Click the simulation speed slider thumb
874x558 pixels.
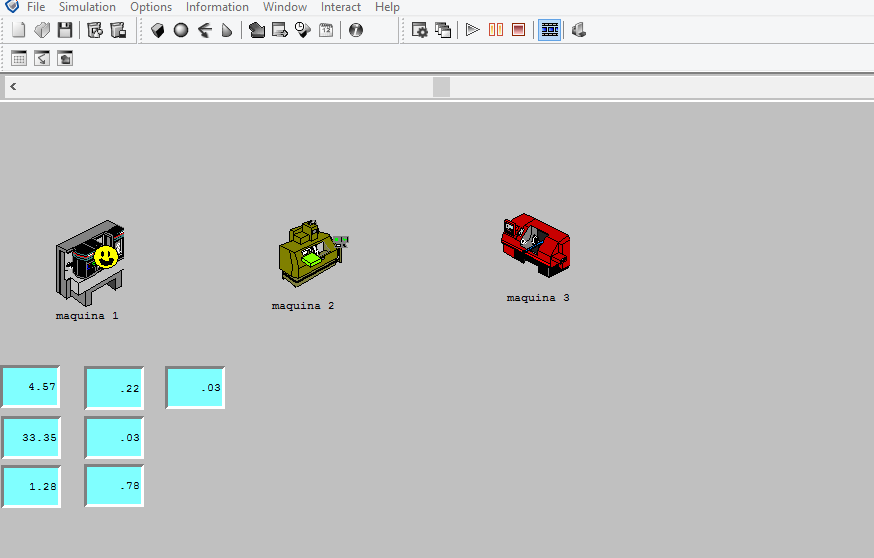441,87
